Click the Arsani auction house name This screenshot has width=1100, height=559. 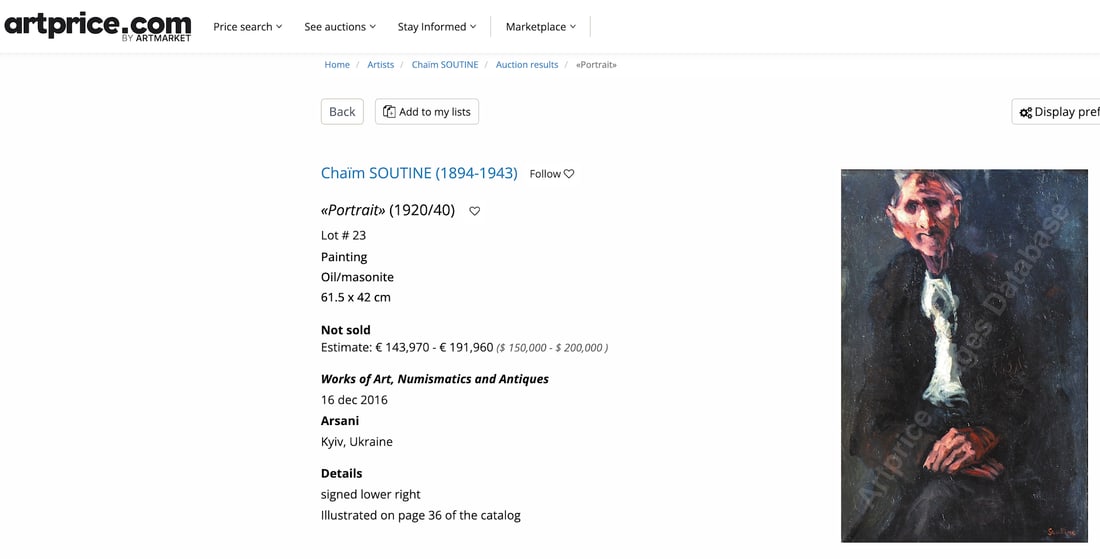tap(340, 421)
